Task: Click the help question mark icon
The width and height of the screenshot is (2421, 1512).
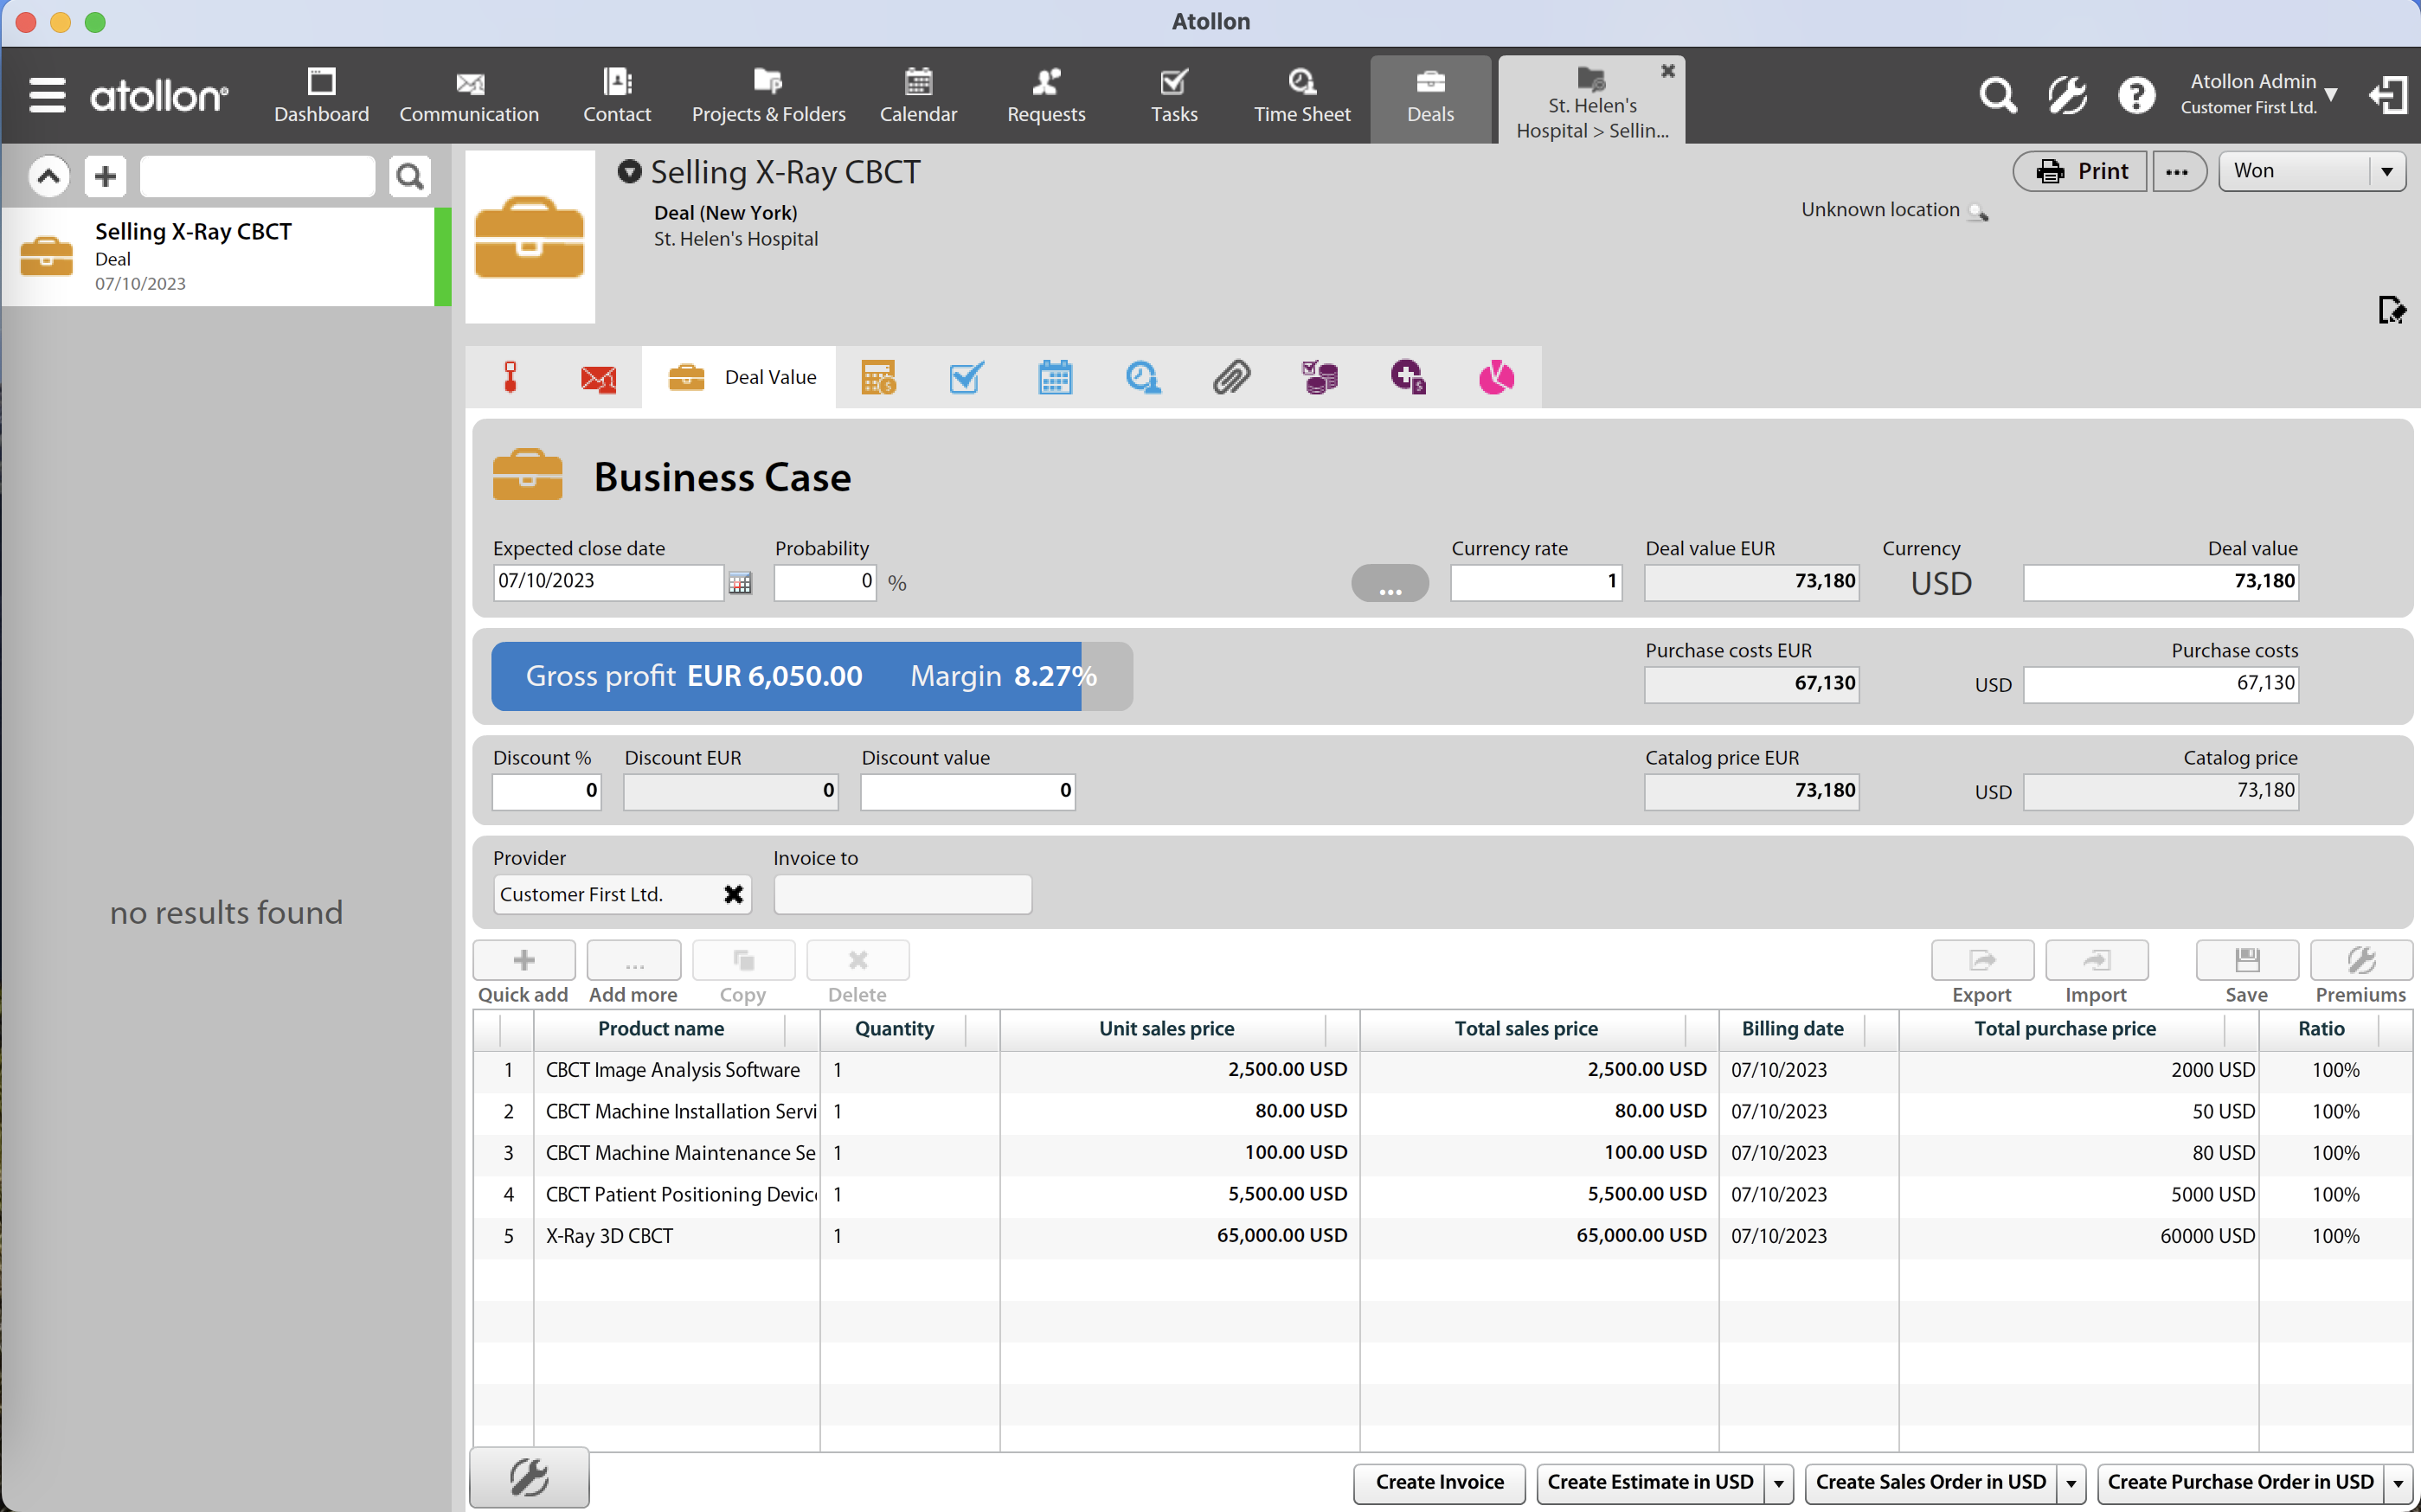Action: click(x=2136, y=96)
